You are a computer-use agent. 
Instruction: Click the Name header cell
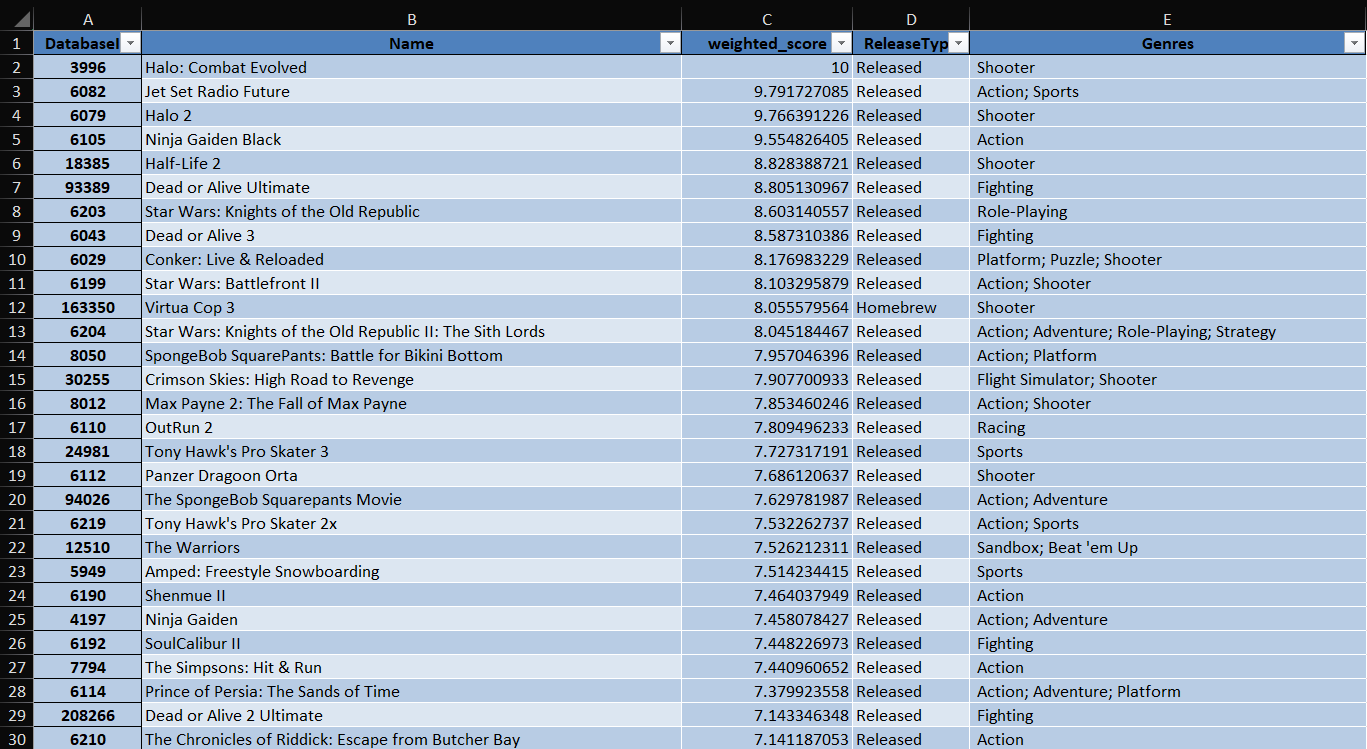[x=412, y=43]
